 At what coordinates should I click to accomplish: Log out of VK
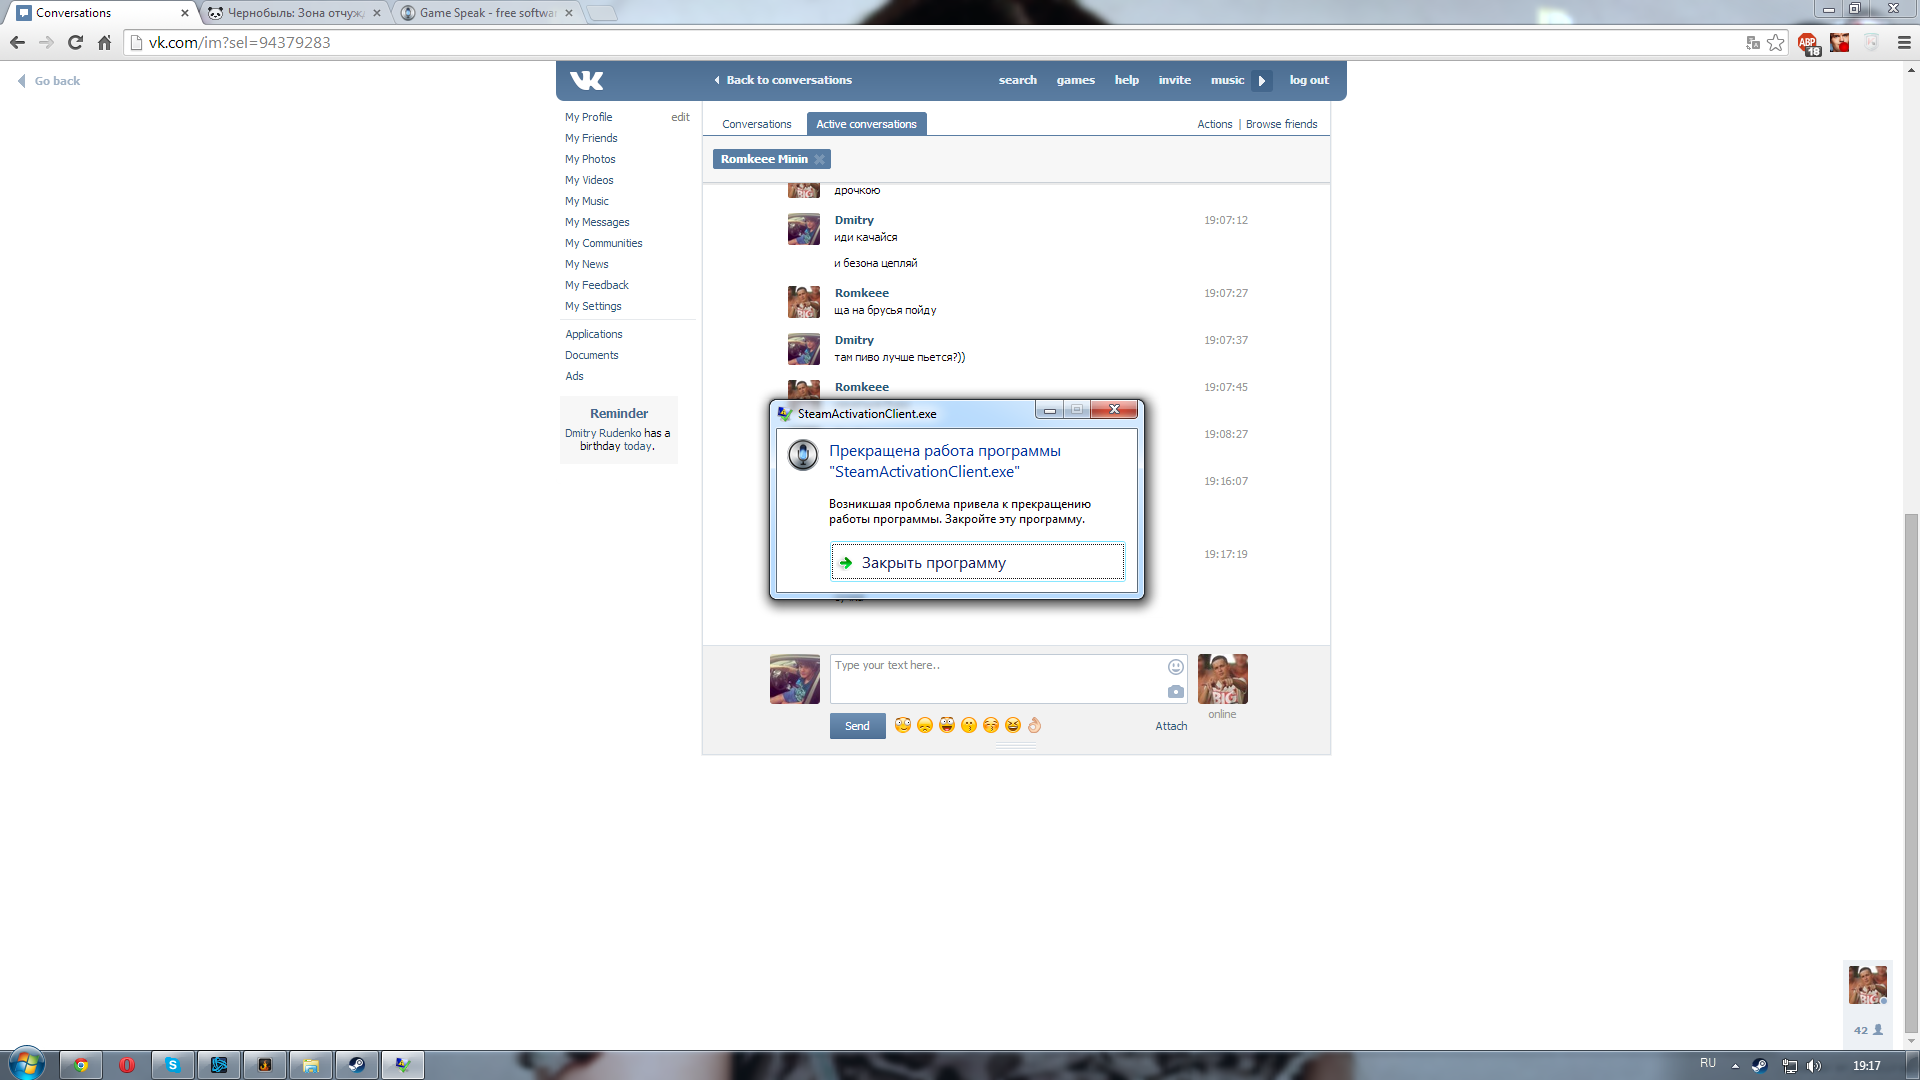pos(1309,80)
